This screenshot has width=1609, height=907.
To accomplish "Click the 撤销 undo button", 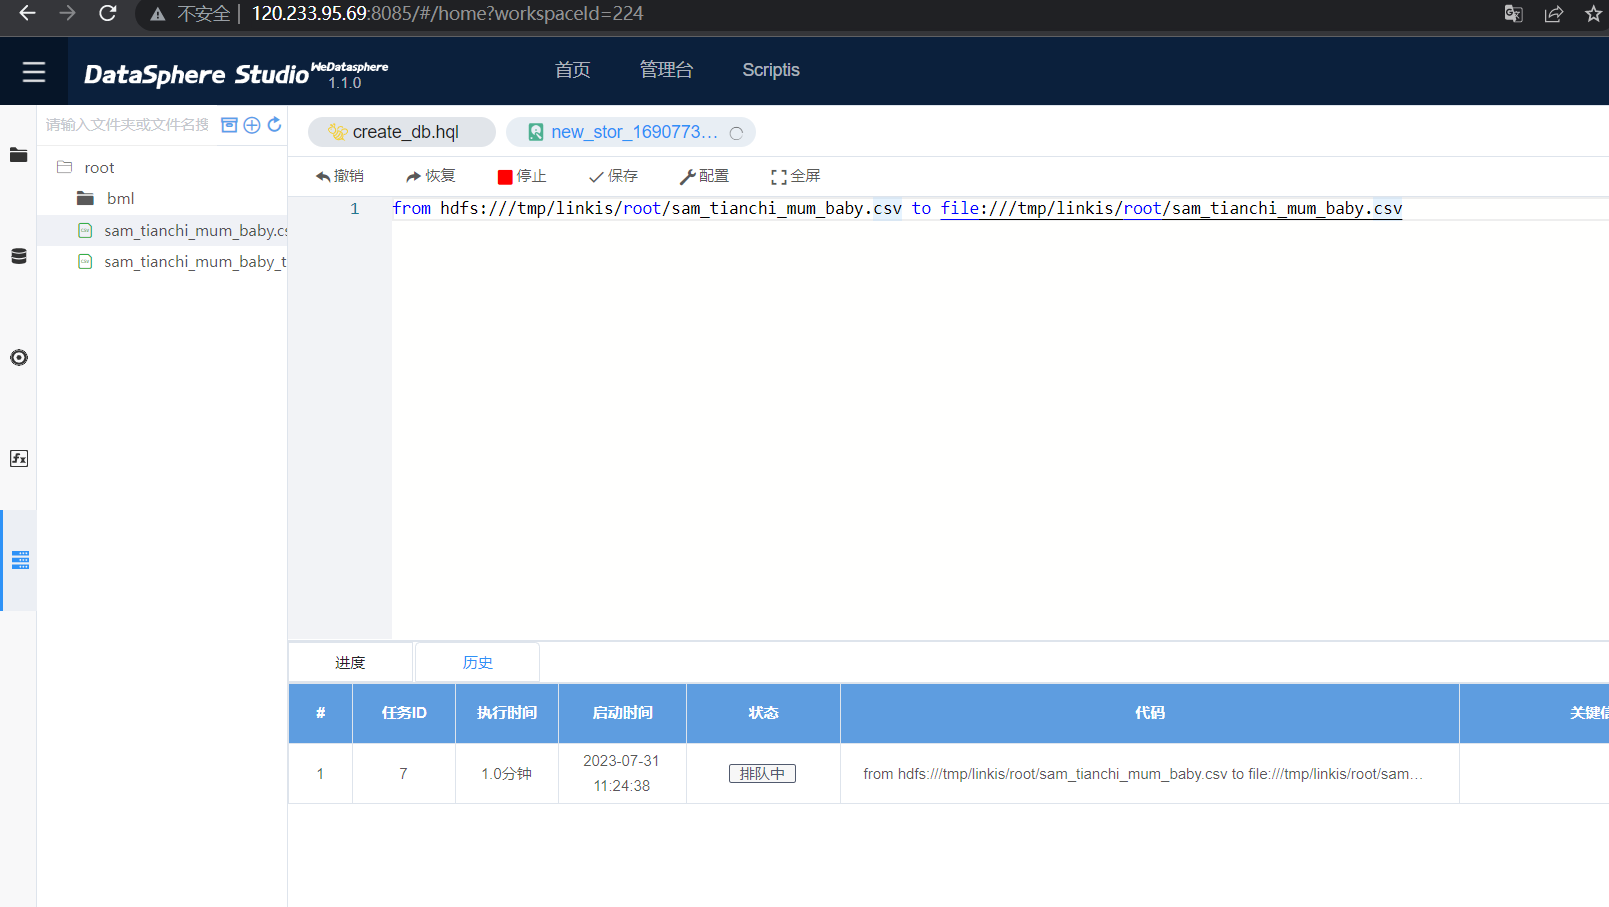I will pyautogui.click(x=340, y=176).
